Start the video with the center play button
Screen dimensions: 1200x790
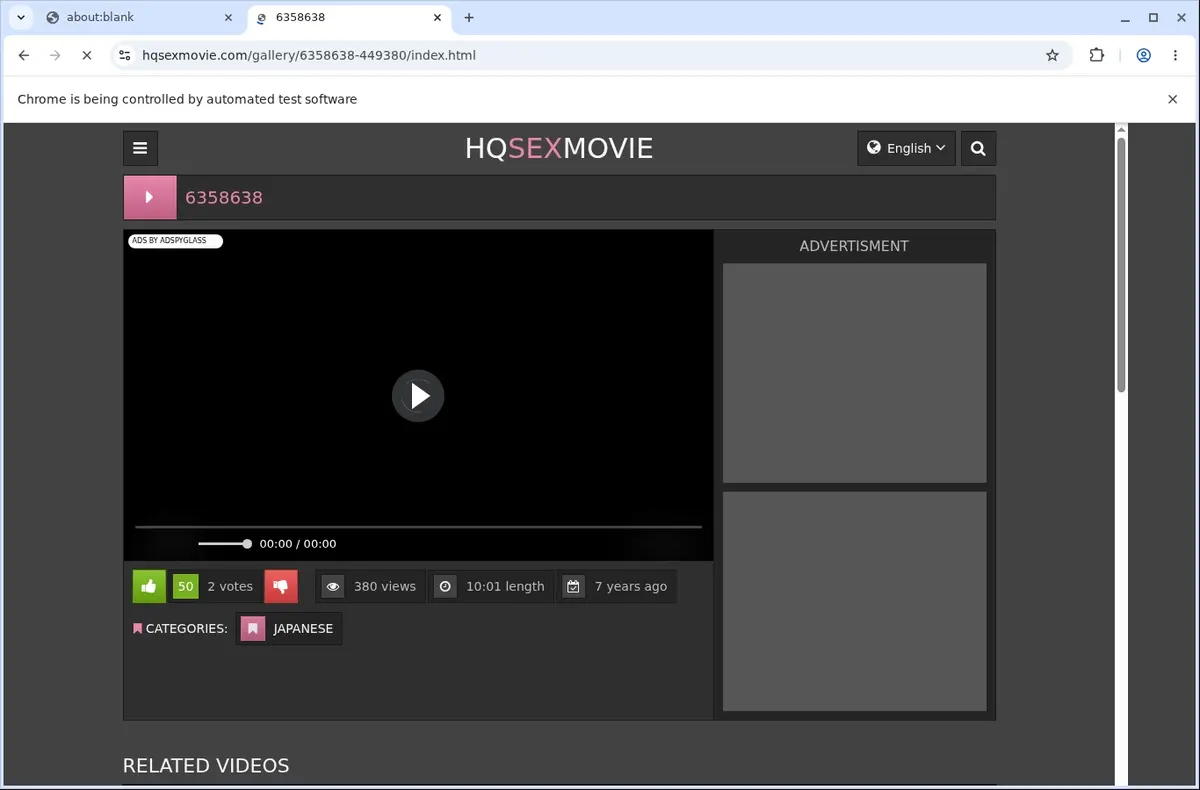[418, 396]
